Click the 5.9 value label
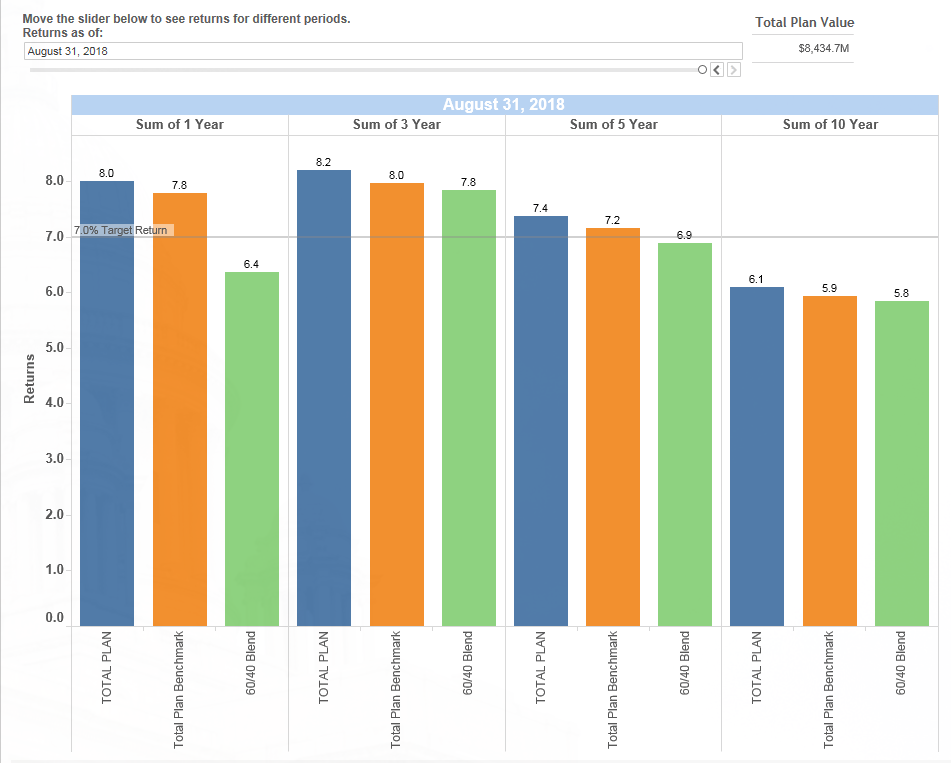This screenshot has width=951, height=763. point(829,288)
